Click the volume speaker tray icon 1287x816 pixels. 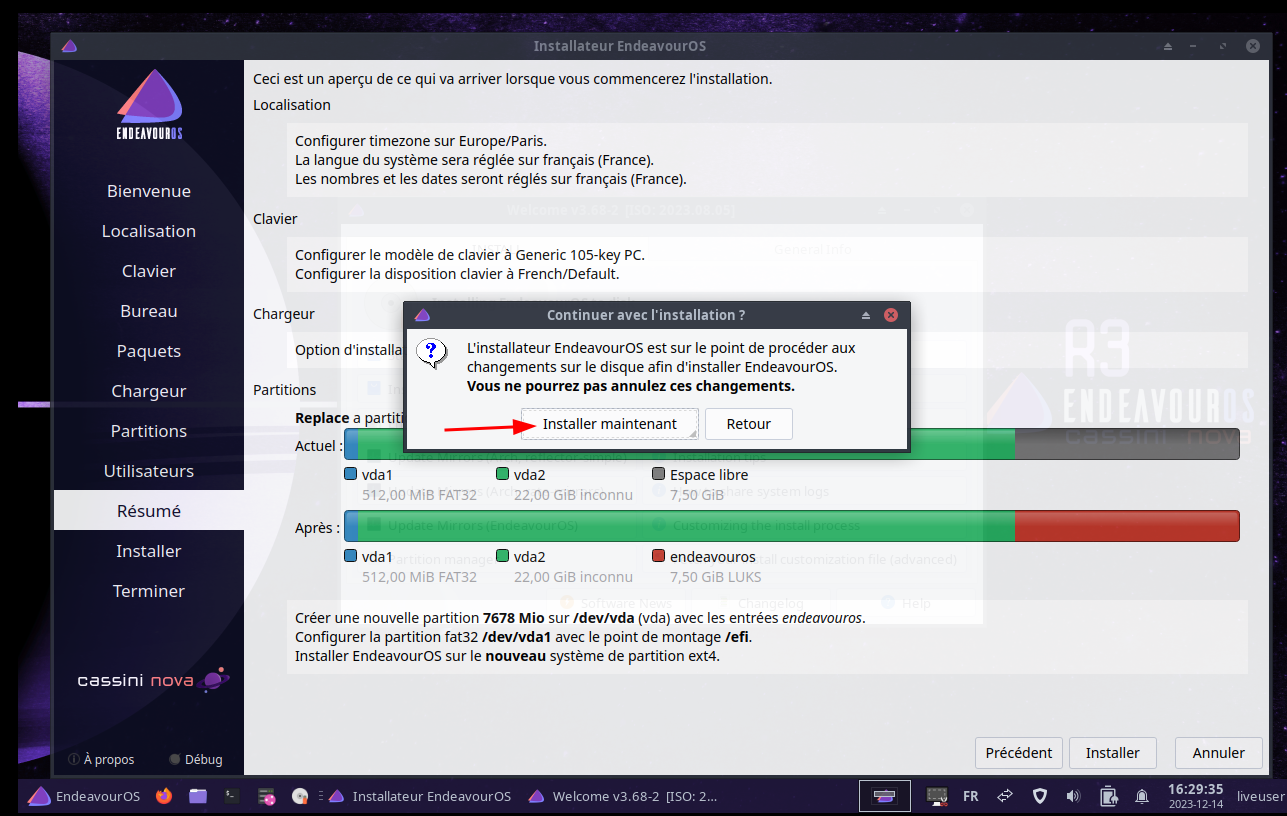click(1074, 796)
